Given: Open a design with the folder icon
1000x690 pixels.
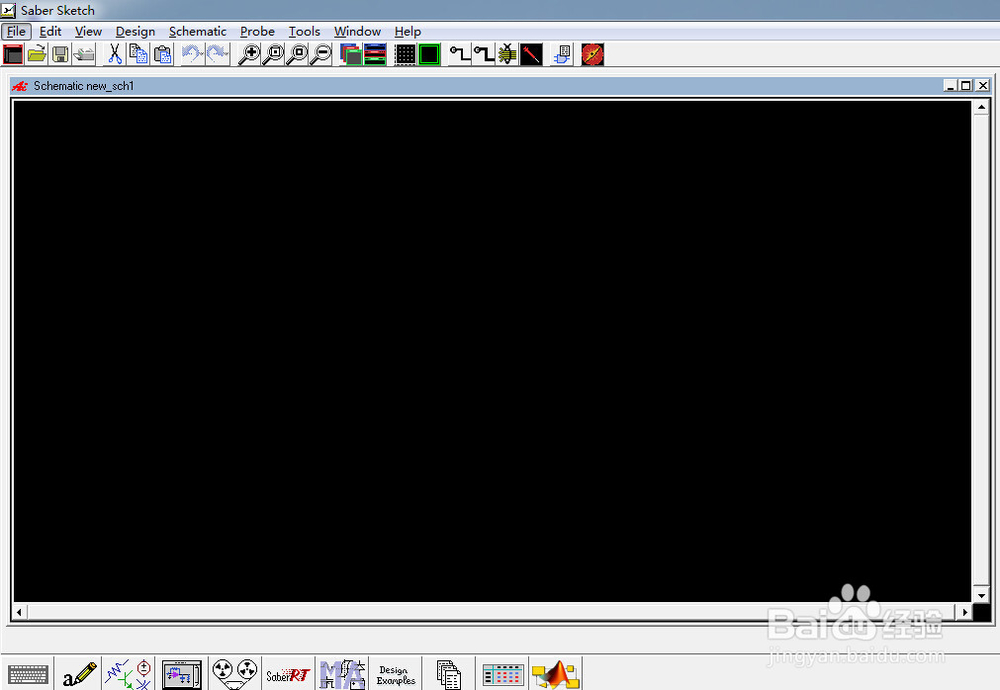Looking at the screenshot, I should tap(37, 54).
